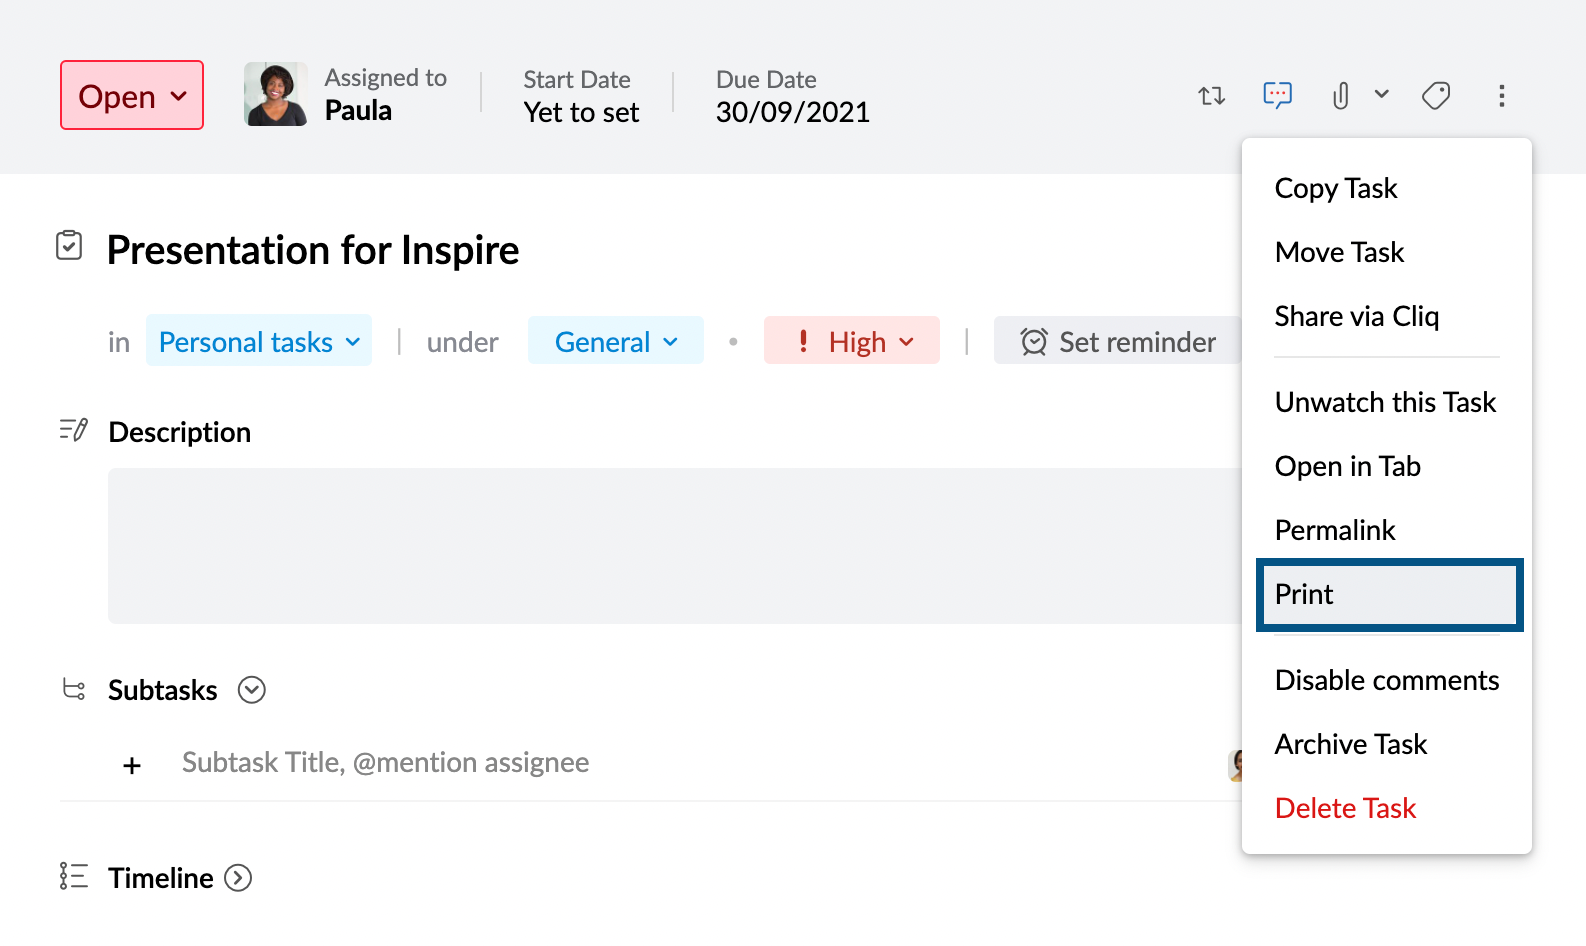1586x946 pixels.
Task: Click the Due Date 30/09/2021 value
Action: 792,112
